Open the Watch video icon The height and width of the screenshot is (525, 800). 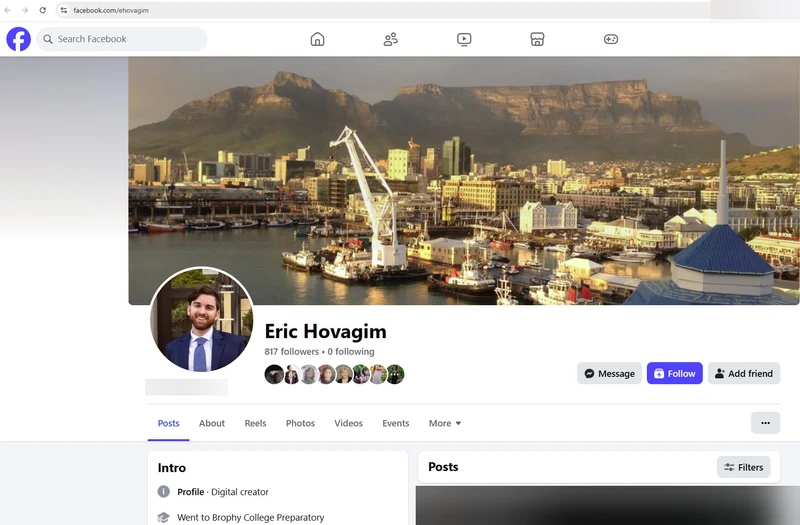tap(464, 39)
